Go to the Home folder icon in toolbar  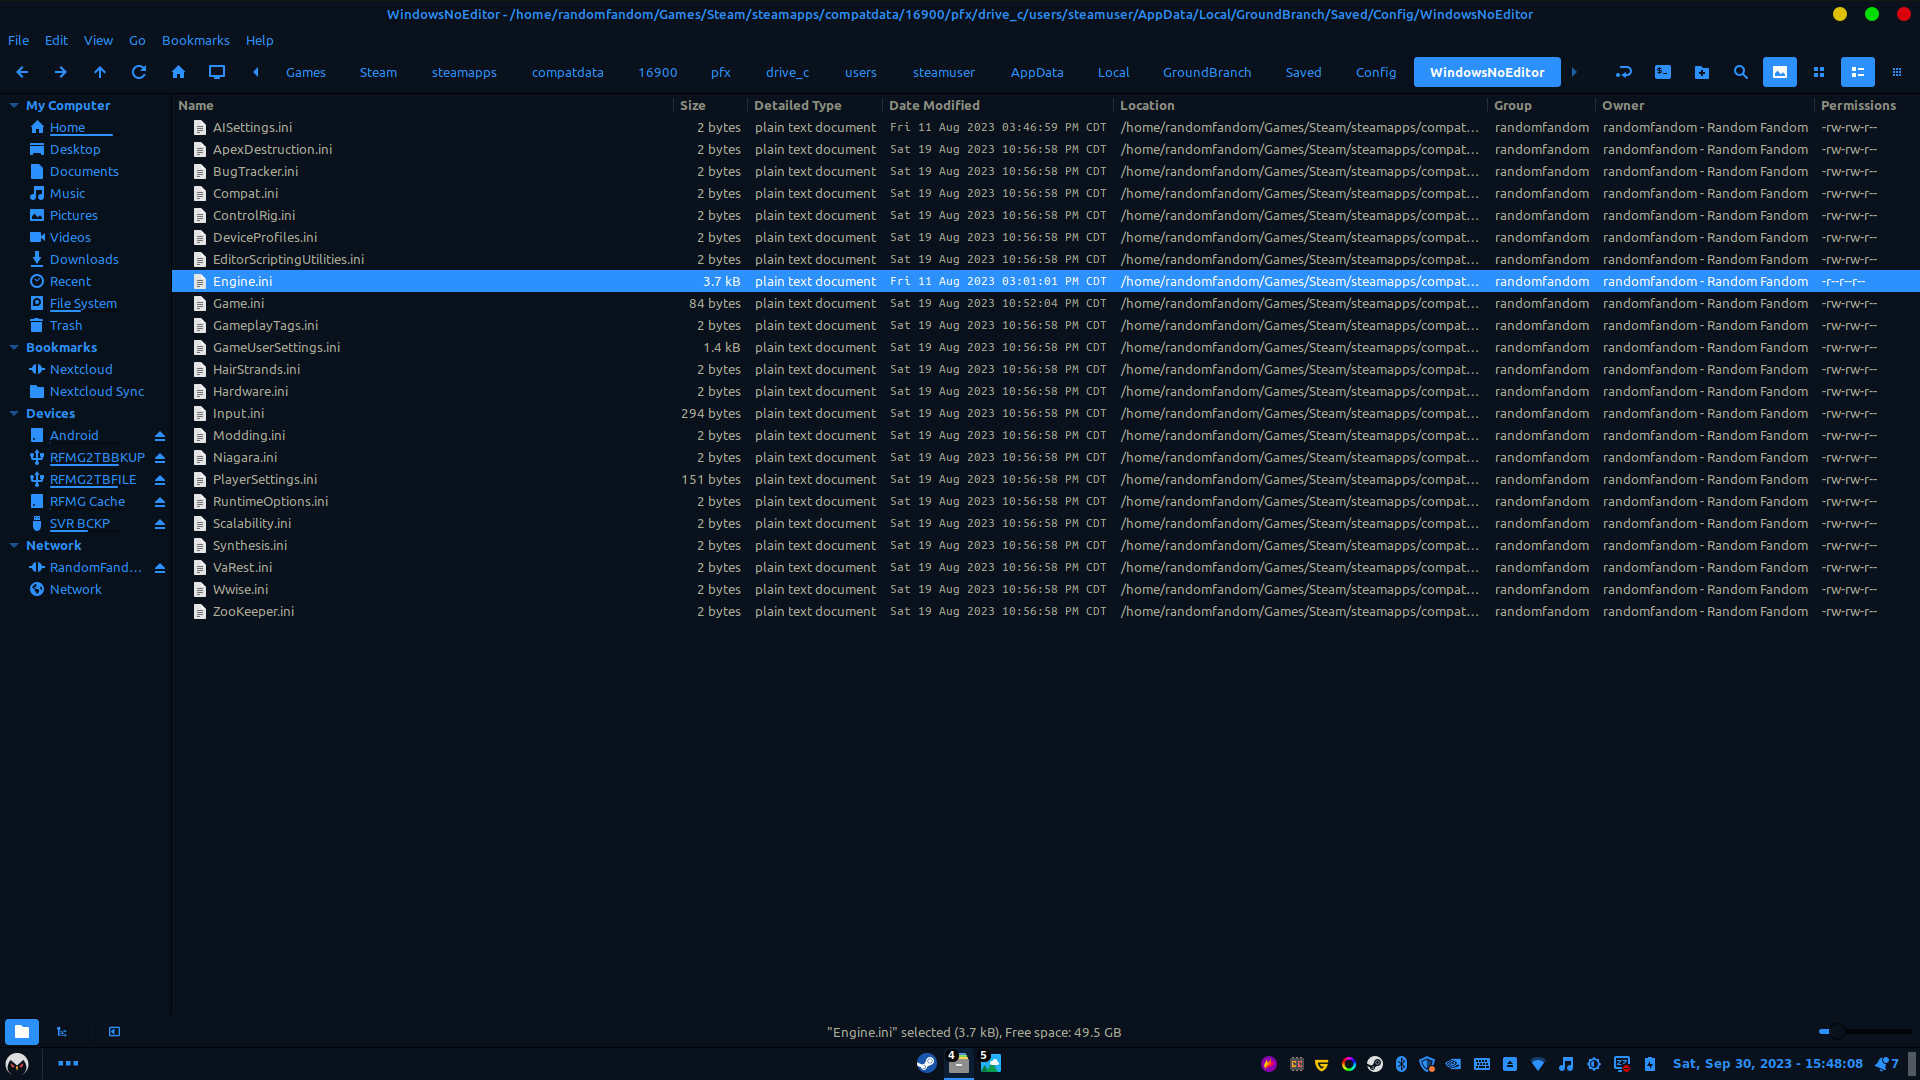pyautogui.click(x=178, y=72)
